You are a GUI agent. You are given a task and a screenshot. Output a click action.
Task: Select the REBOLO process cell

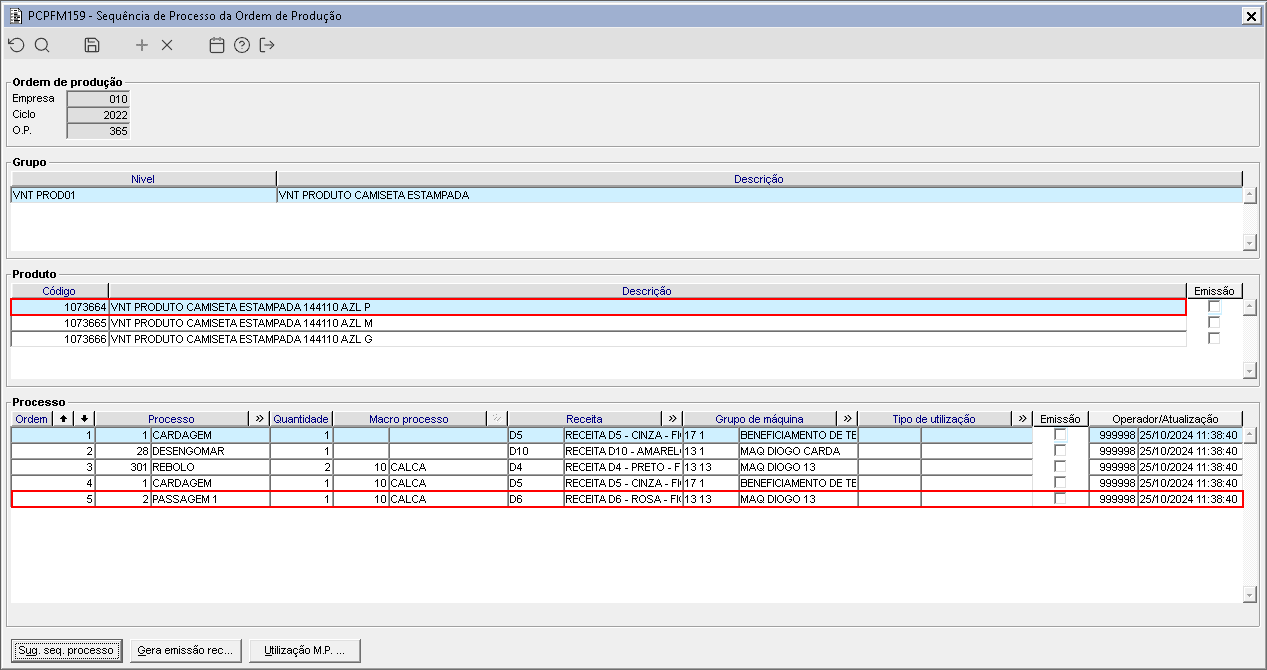pos(210,467)
